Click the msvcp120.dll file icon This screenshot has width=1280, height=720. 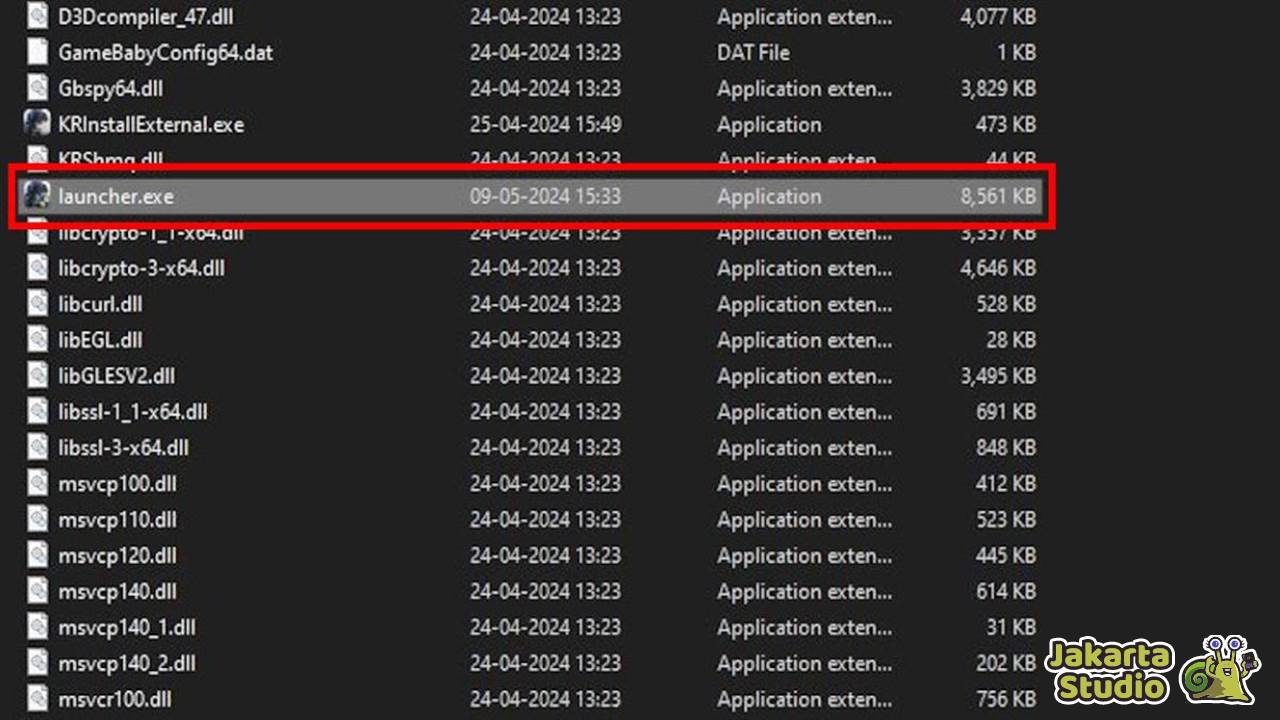pyautogui.click(x=37, y=556)
